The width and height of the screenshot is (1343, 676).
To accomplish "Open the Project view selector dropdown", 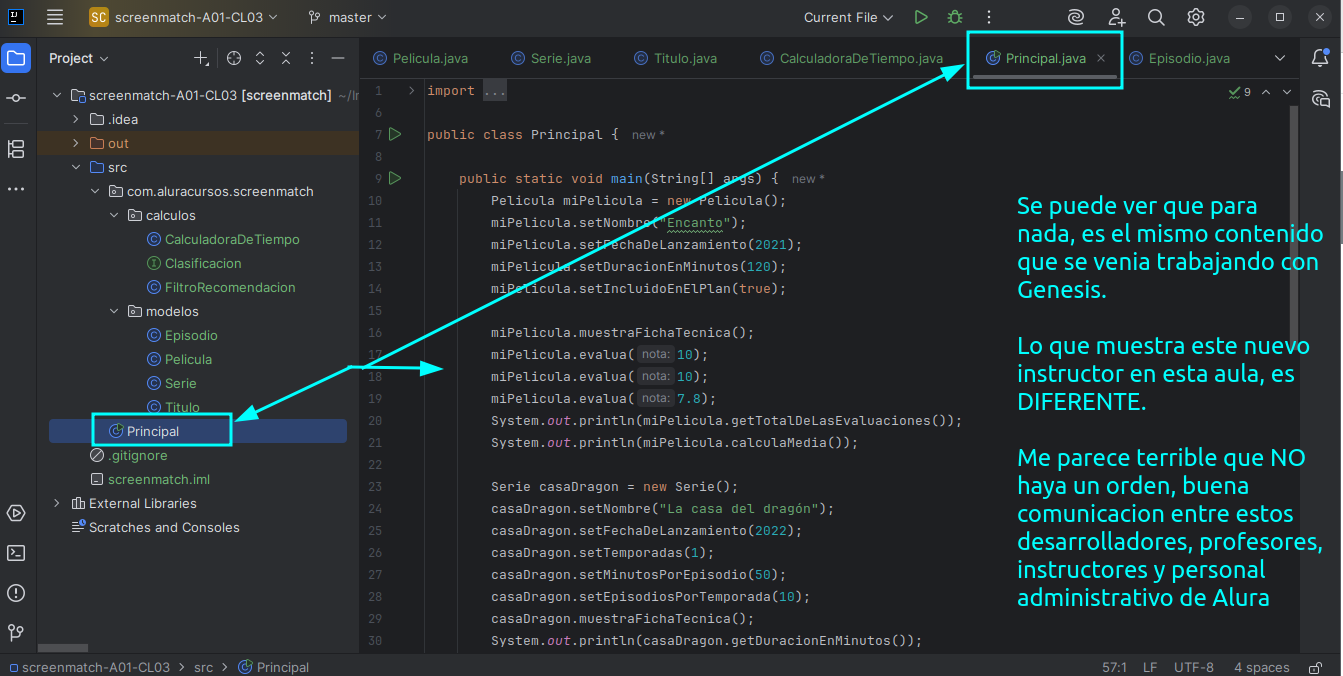I will point(79,58).
